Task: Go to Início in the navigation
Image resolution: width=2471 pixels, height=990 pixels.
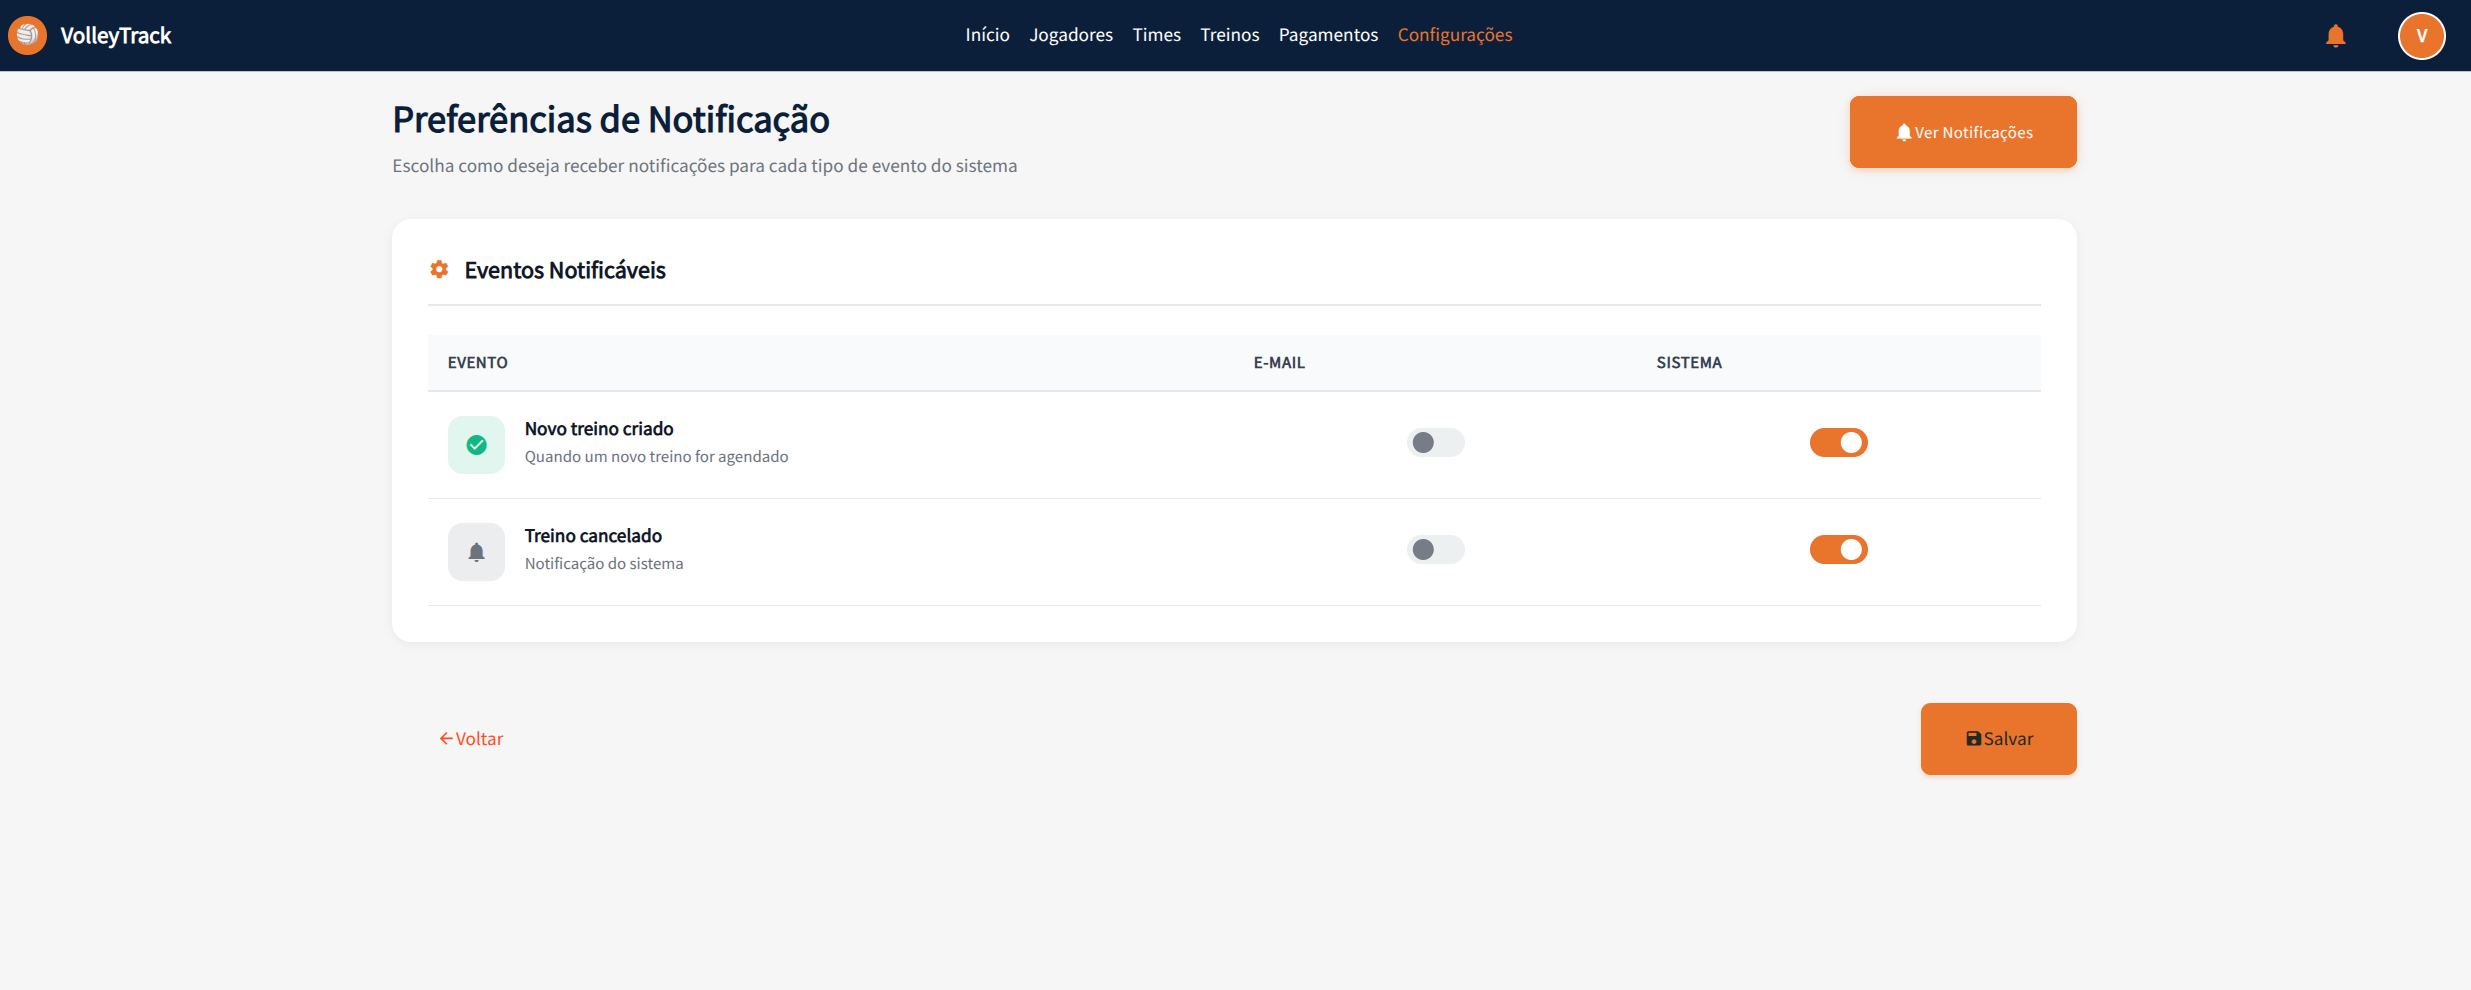Action: [x=987, y=35]
